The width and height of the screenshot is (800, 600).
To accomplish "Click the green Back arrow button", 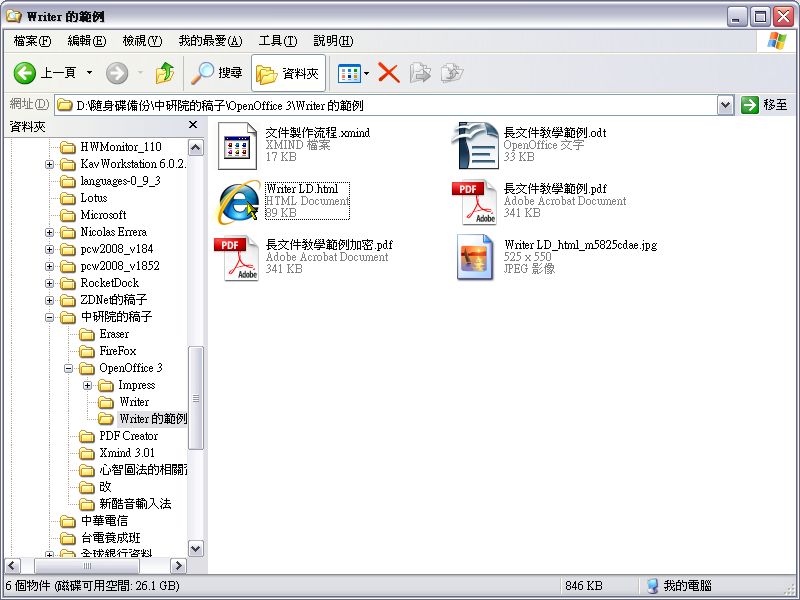I will [24, 73].
